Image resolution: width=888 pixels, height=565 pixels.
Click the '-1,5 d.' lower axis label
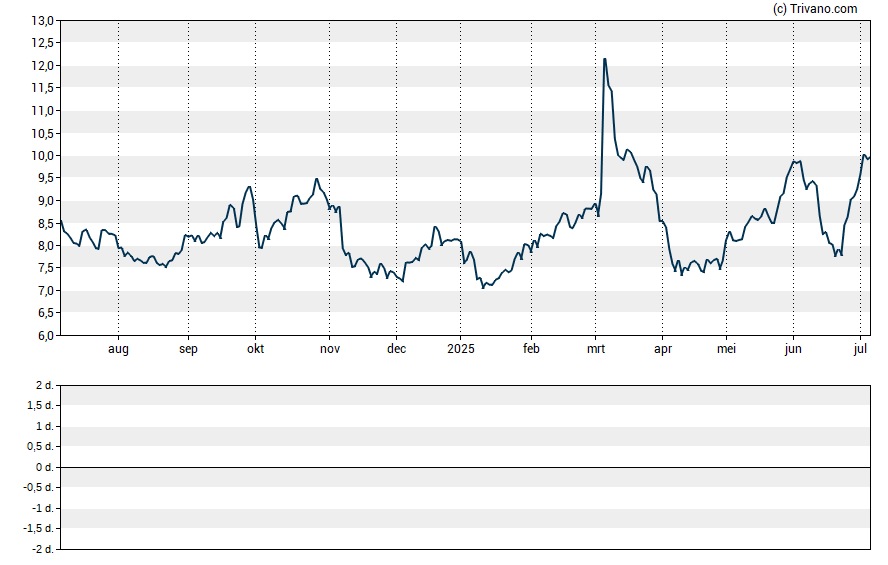(39, 529)
